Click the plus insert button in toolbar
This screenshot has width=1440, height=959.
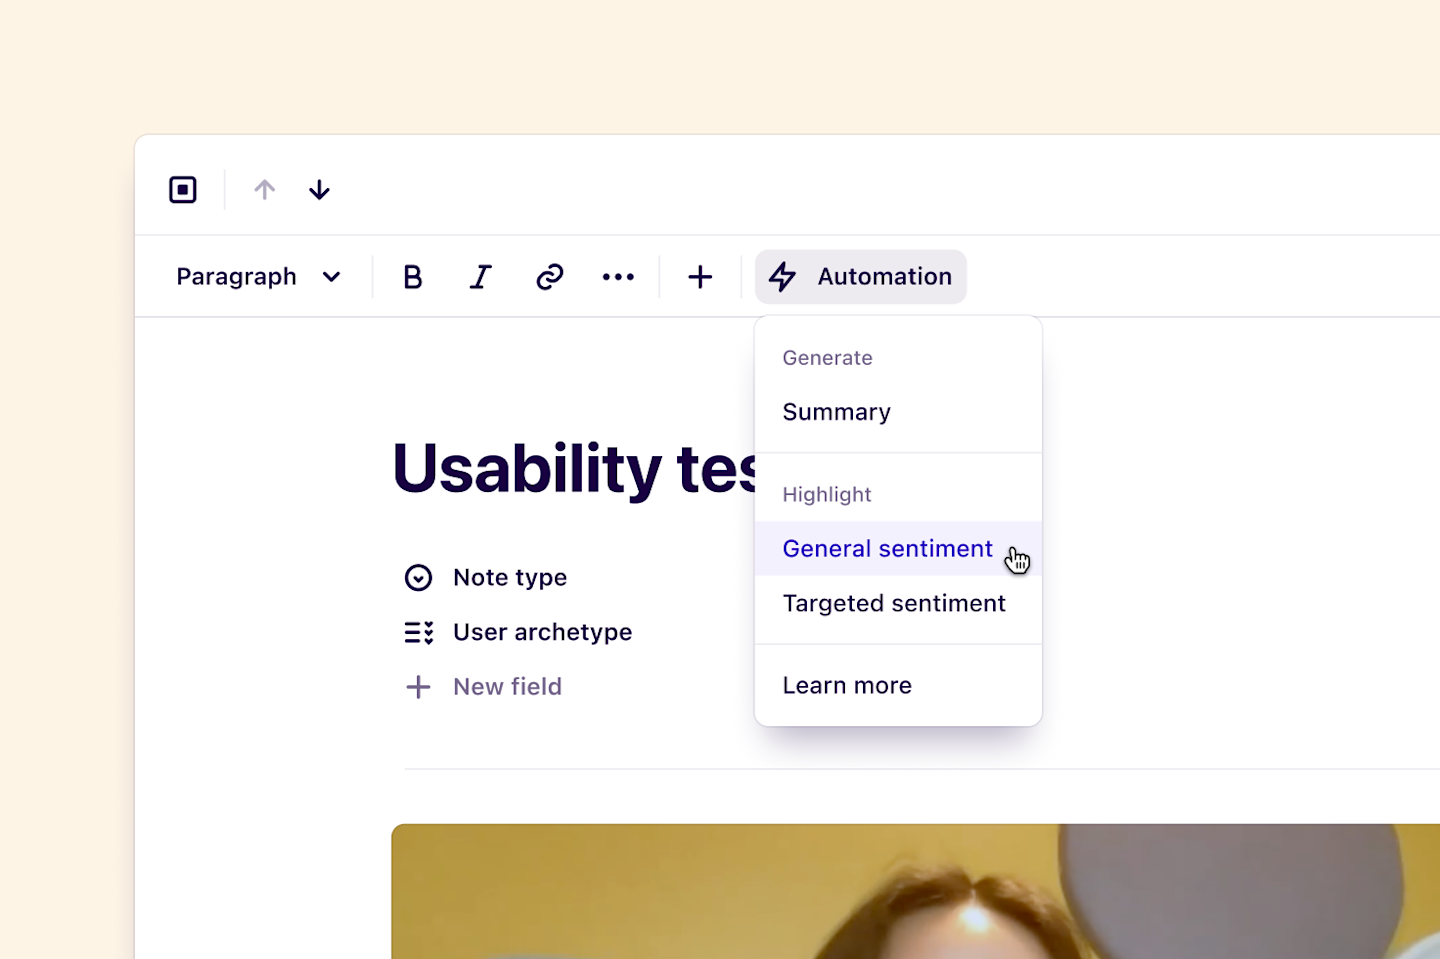700,277
